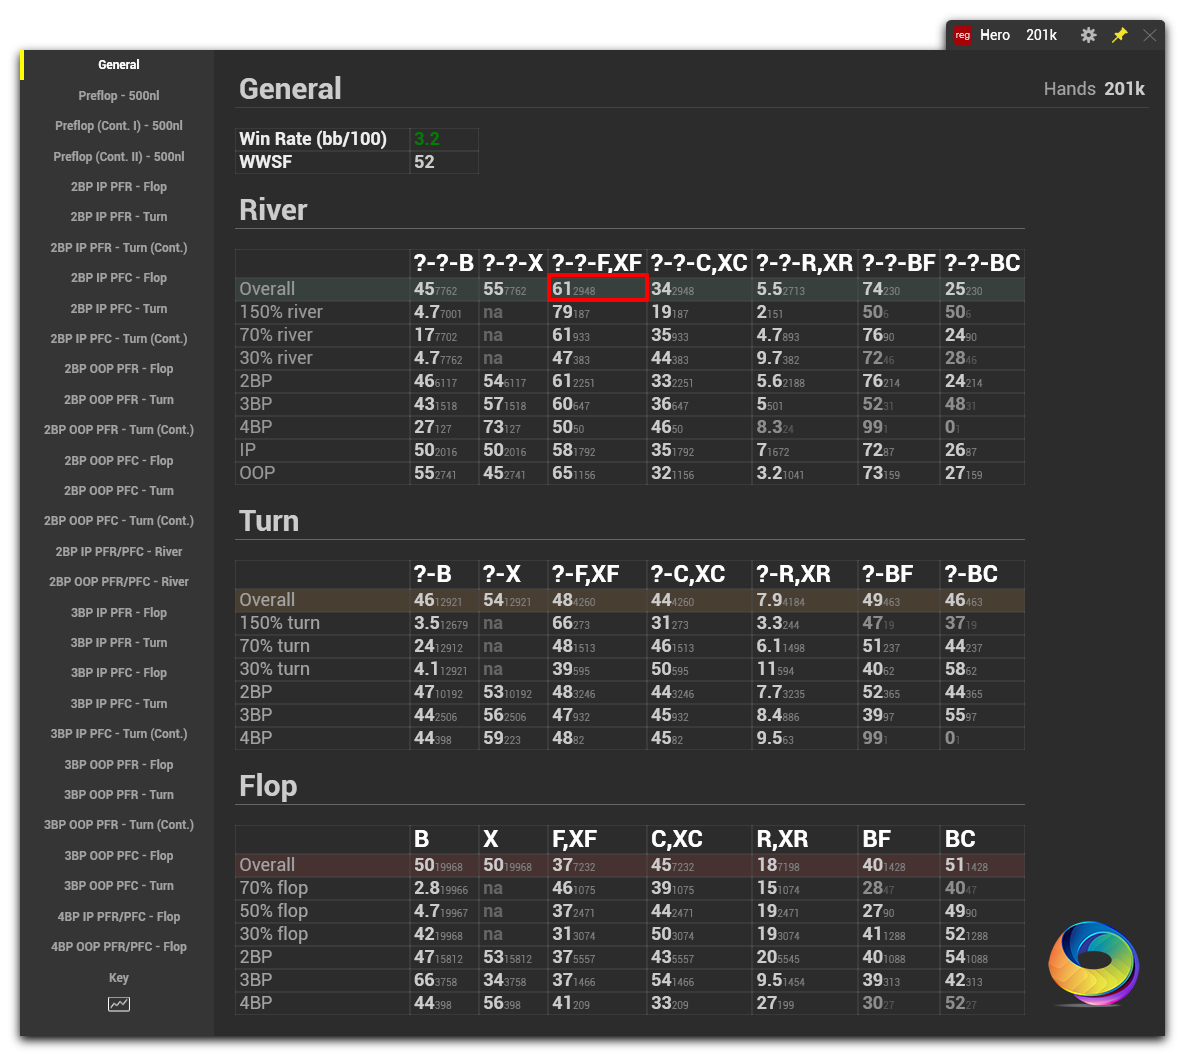1185x1056 pixels.
Task: Click the Hero player name in the titlebar
Action: coord(995,34)
